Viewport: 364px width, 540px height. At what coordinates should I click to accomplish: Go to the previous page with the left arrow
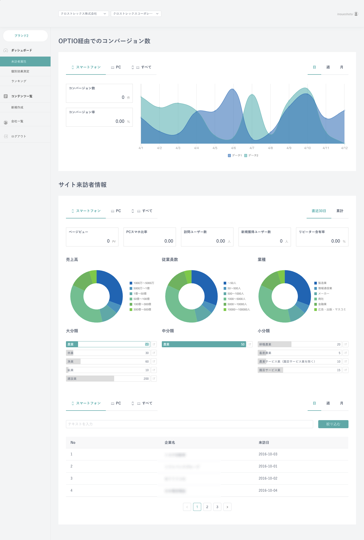click(187, 507)
